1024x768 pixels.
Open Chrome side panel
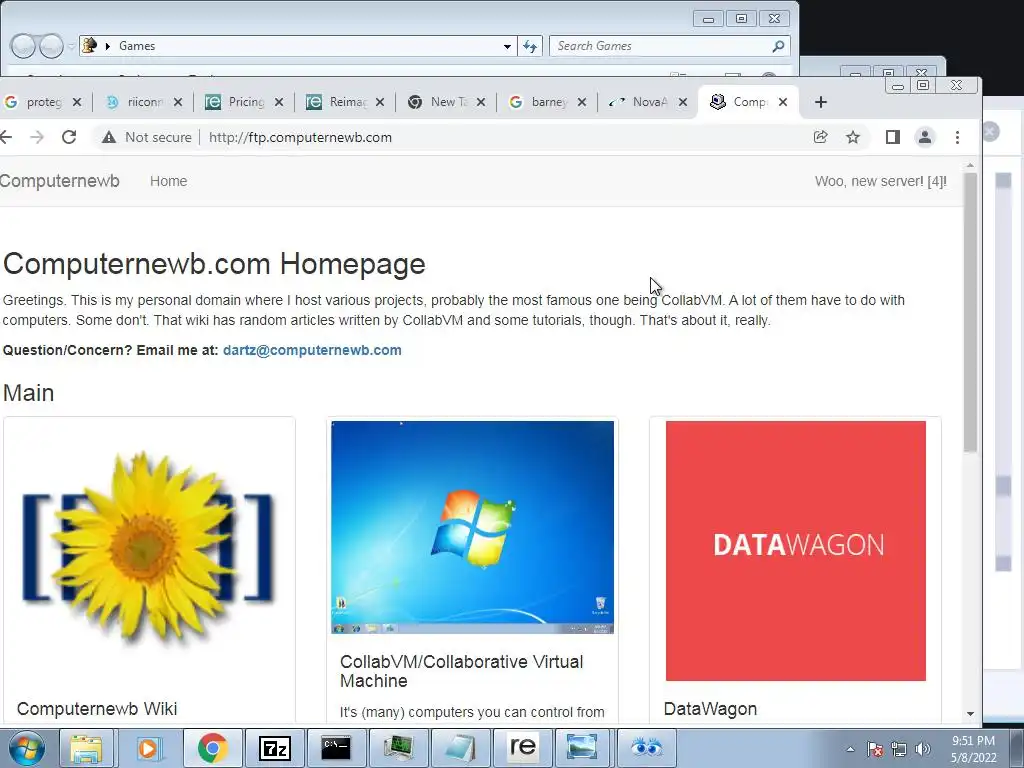pos(893,137)
